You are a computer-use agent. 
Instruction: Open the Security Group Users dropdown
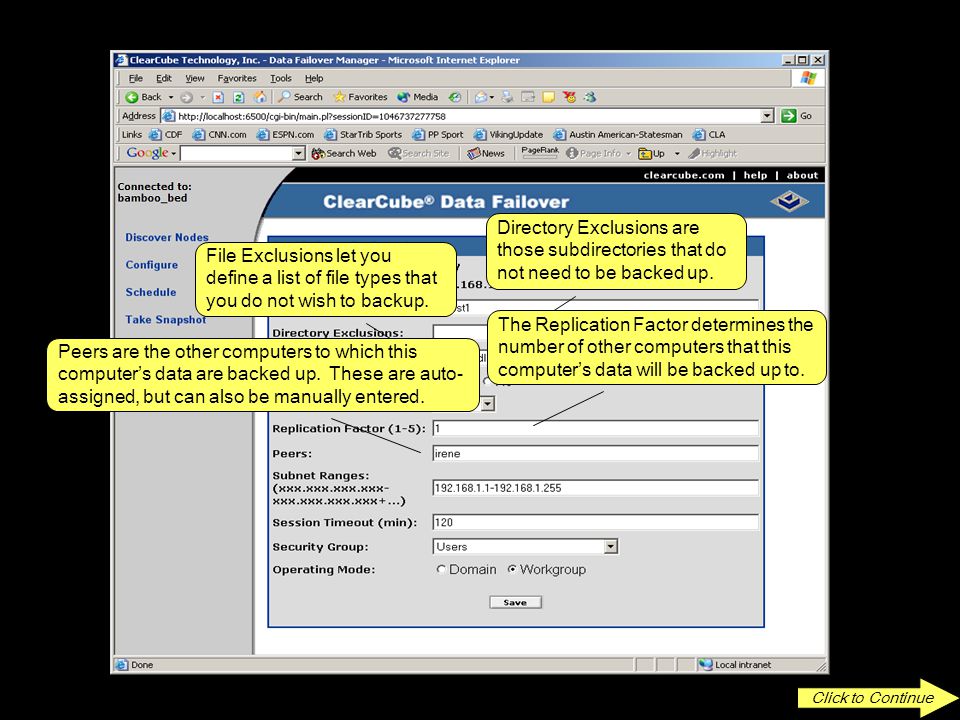tap(525, 547)
